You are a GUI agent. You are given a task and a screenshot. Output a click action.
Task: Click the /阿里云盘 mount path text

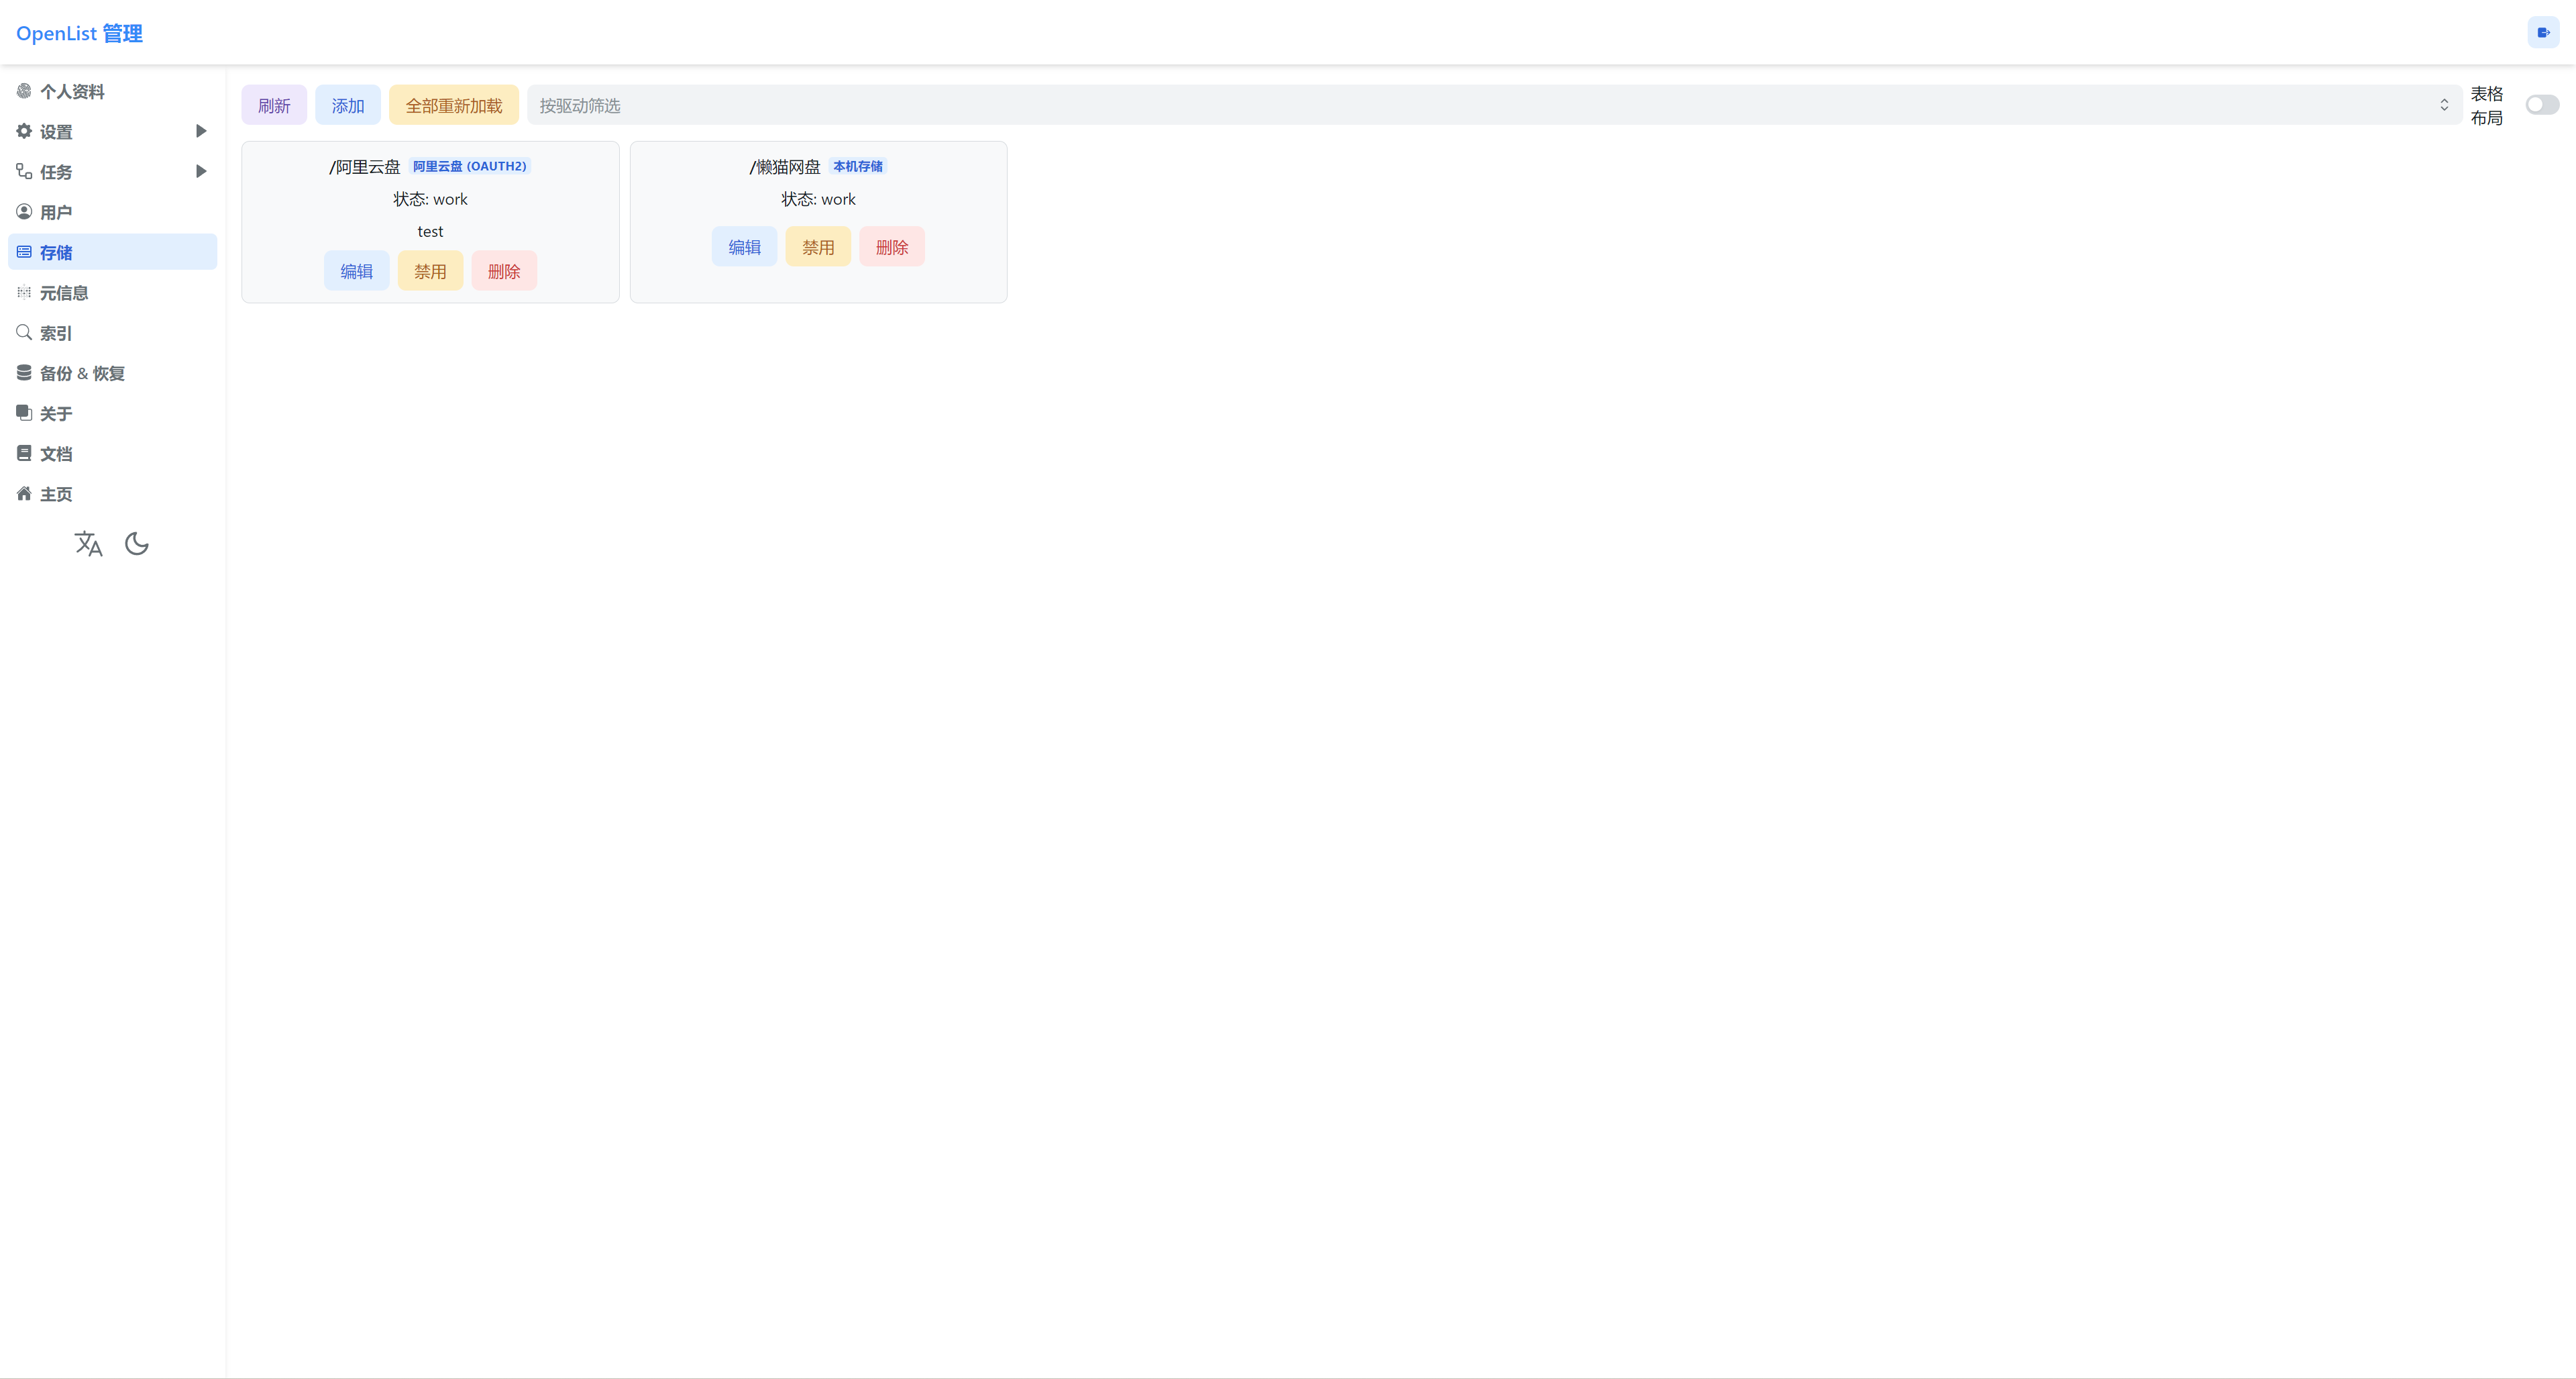point(365,166)
